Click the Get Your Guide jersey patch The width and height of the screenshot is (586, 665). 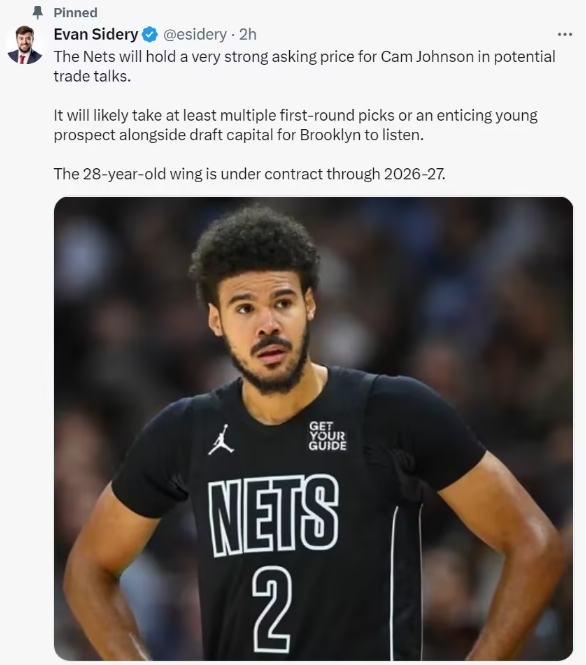coord(327,436)
